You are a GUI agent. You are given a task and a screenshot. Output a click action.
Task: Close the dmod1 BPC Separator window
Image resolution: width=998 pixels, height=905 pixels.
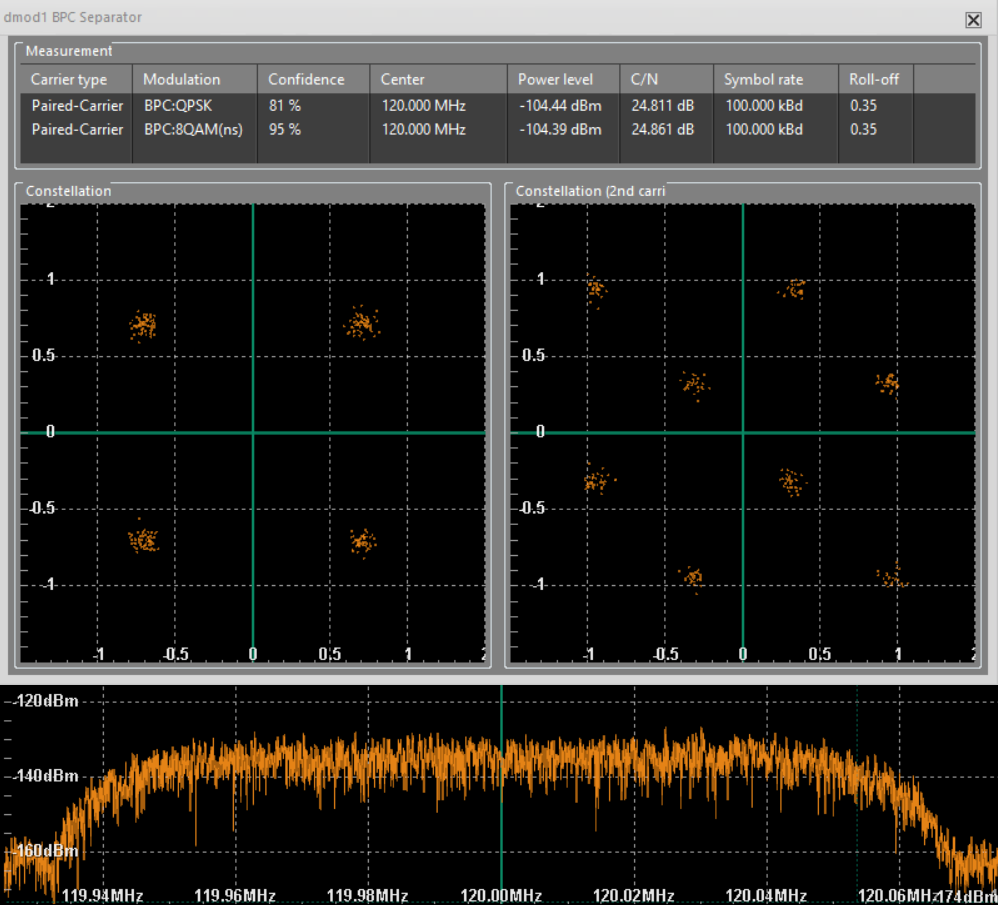coord(973,19)
